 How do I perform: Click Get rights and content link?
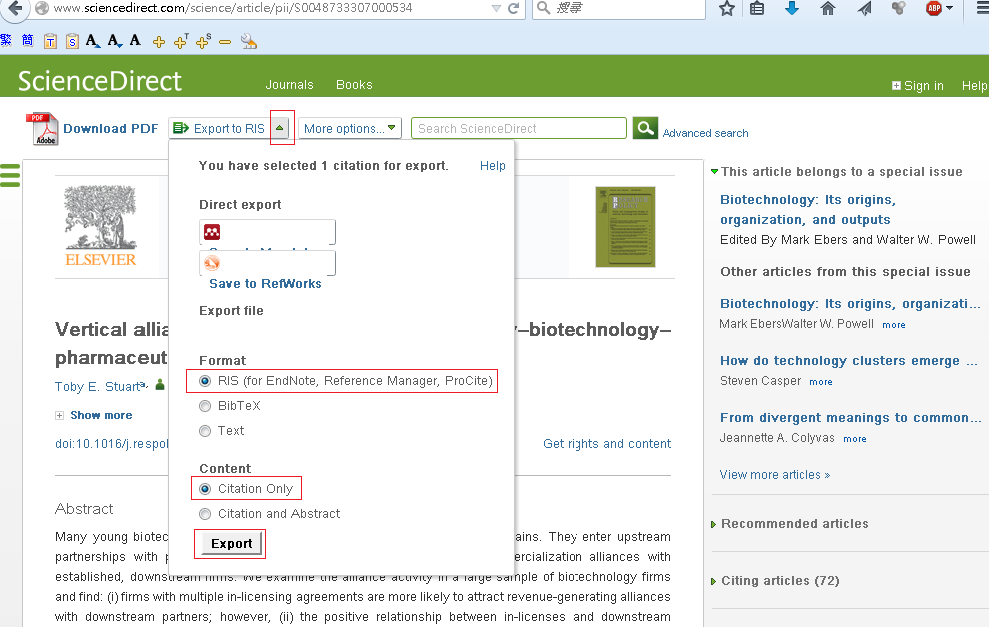[x=607, y=444]
